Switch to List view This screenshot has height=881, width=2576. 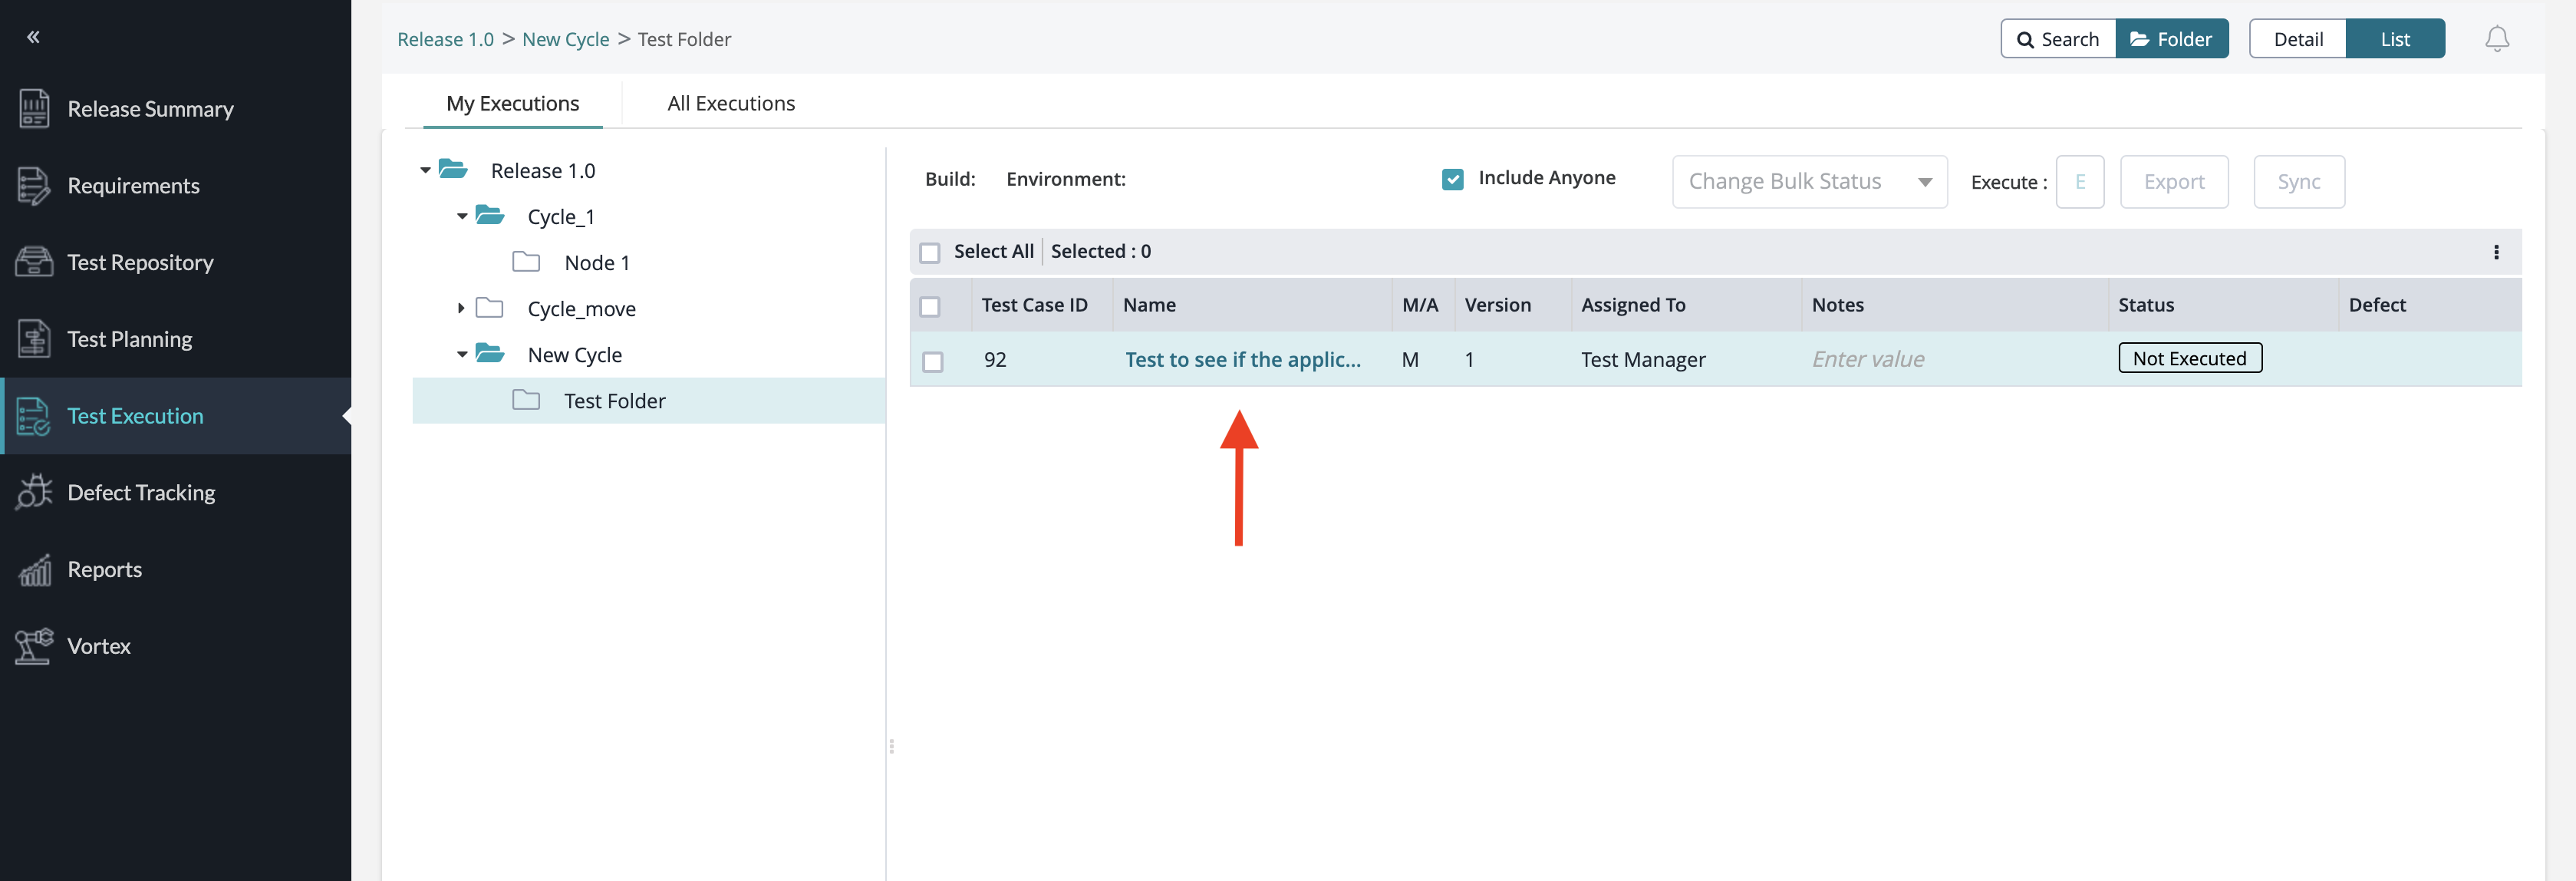tap(2395, 39)
